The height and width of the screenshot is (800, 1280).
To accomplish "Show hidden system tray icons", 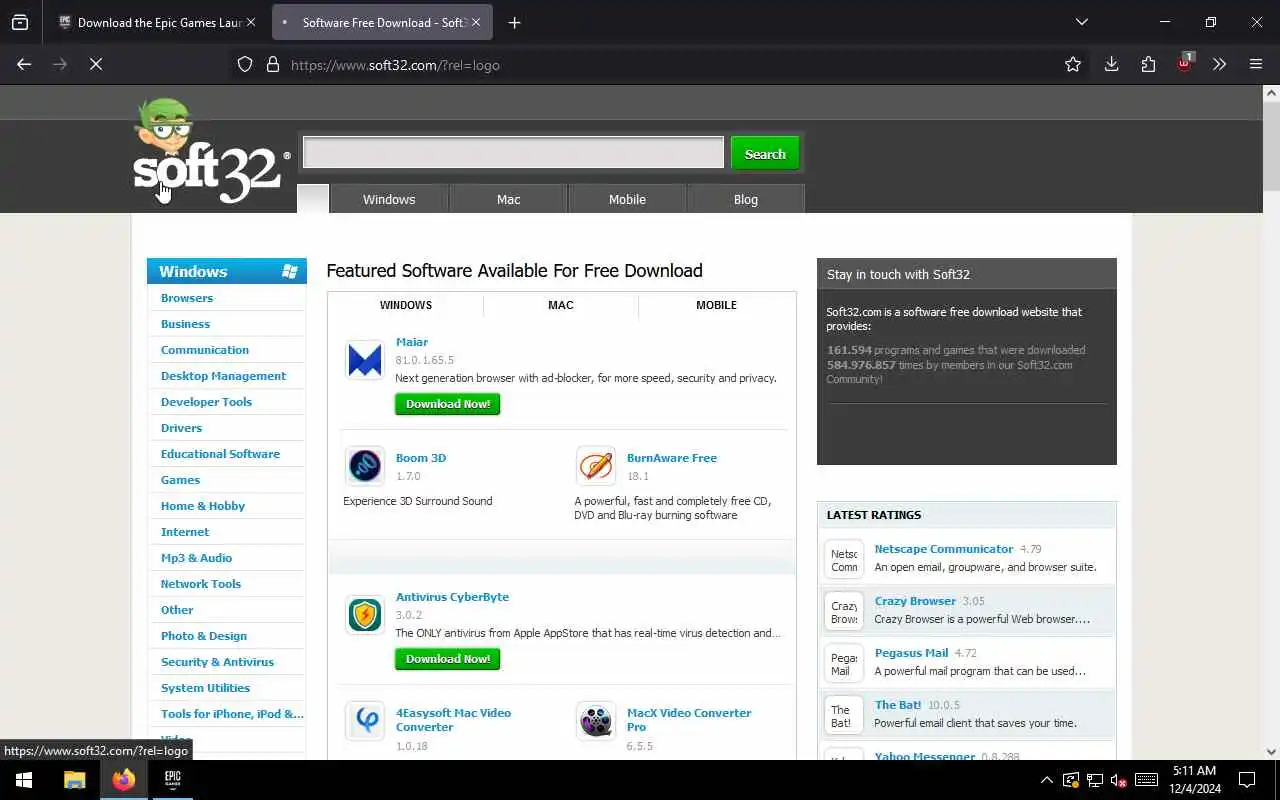I will 1046,780.
